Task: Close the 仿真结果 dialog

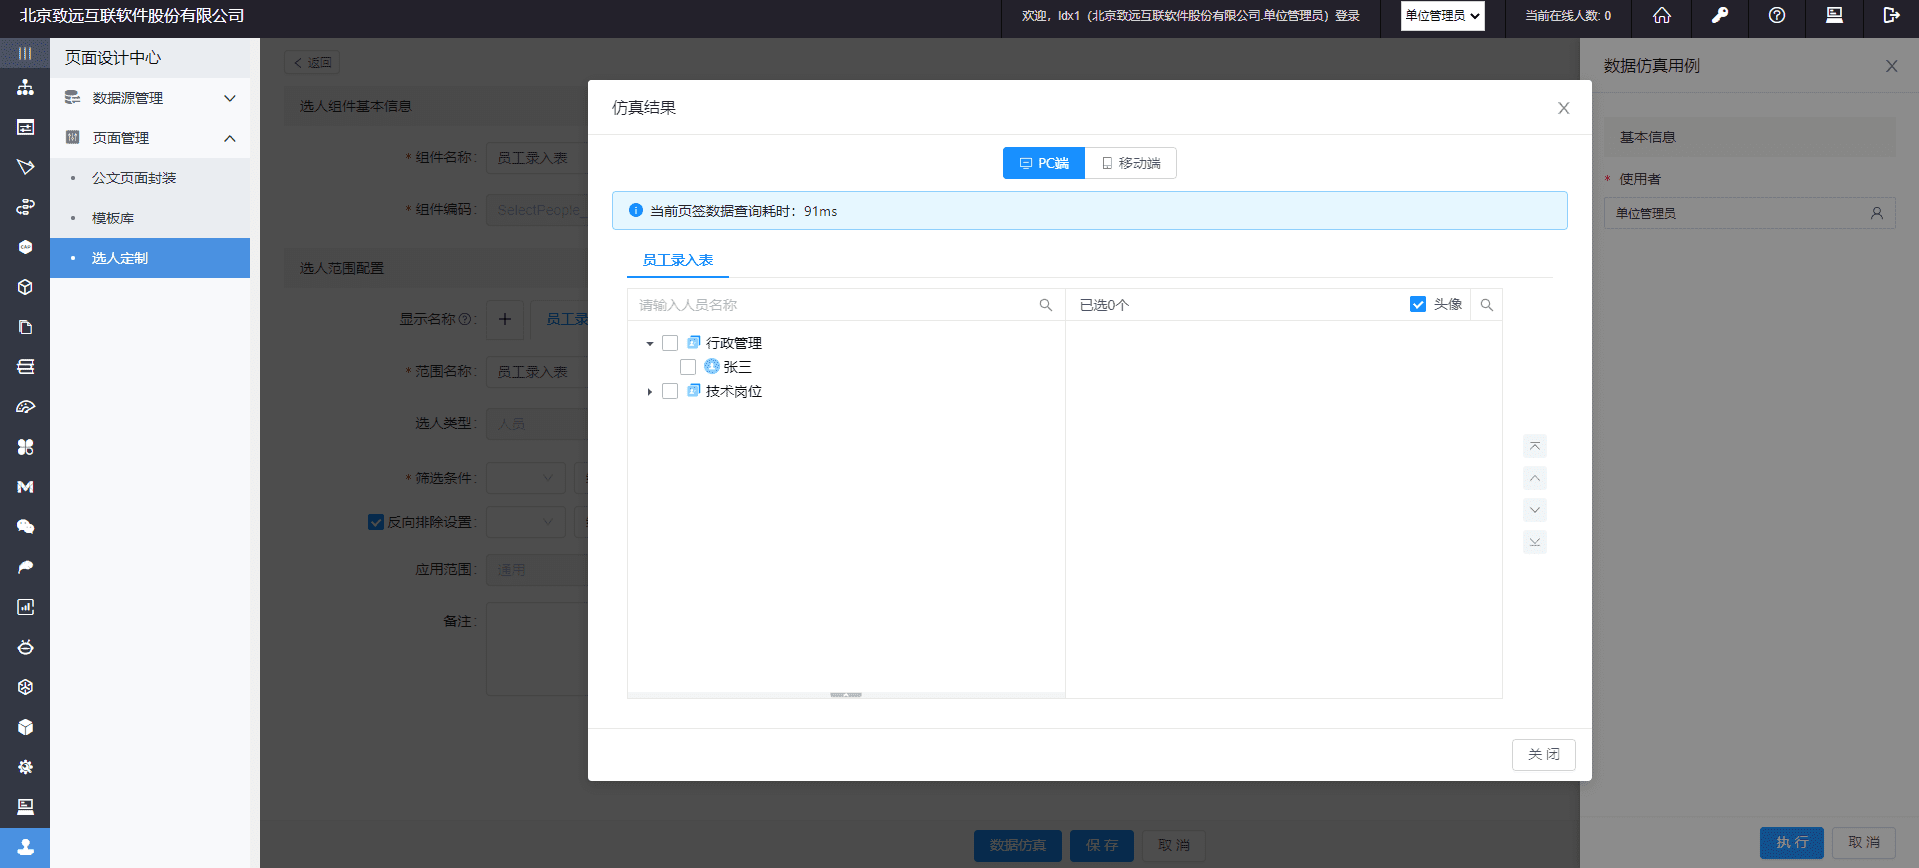Action: click(x=1564, y=108)
